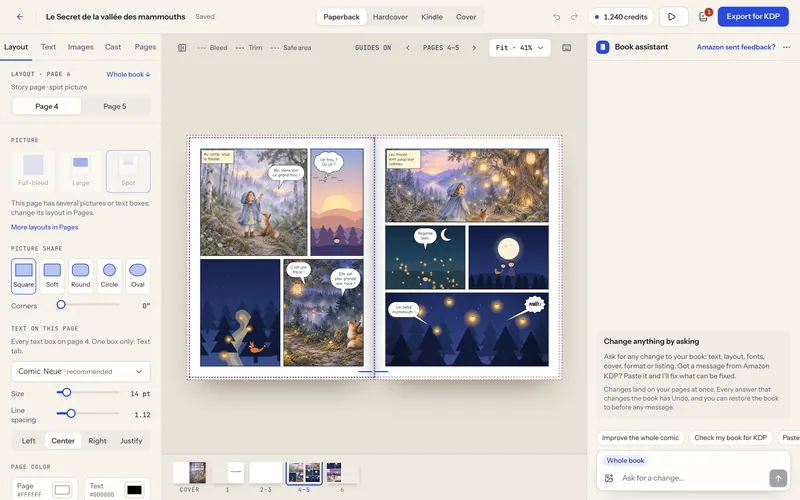Choose Large picture layout
This screenshot has width=800, height=500.
(x=81, y=171)
